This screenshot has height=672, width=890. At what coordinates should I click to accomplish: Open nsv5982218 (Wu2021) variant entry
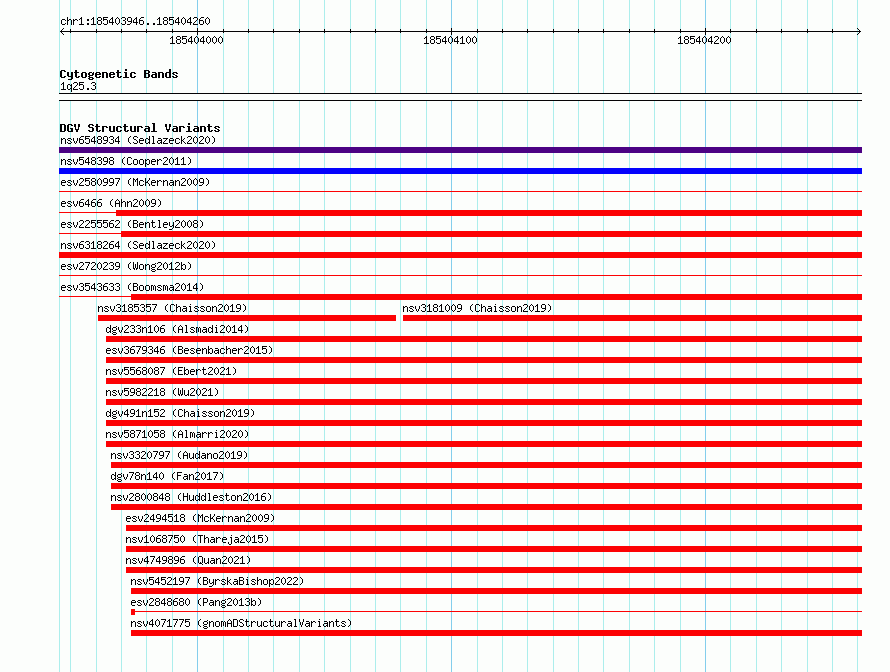[x=162, y=392]
